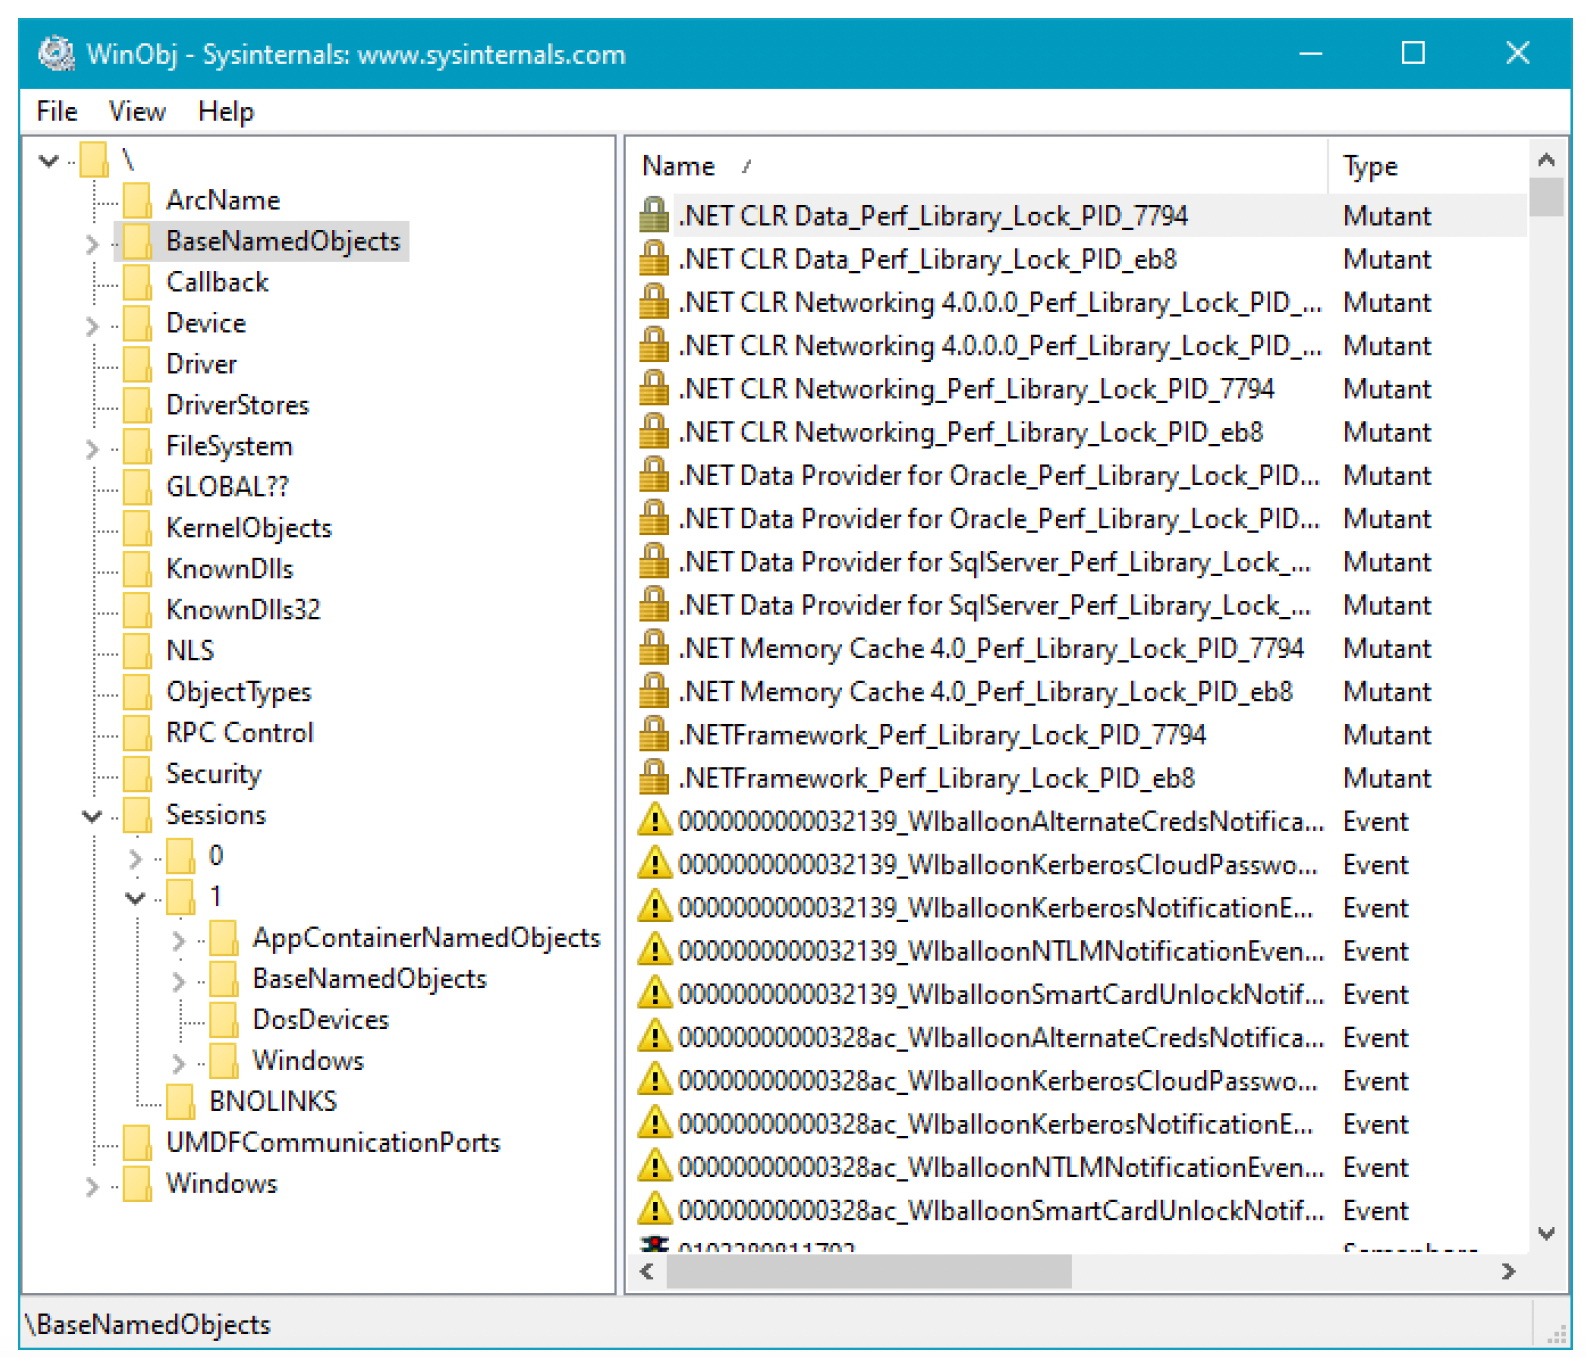Screen dimensions: 1586x1358
Task: Expand the bottom top-level Windows tree node
Action: (92, 1186)
